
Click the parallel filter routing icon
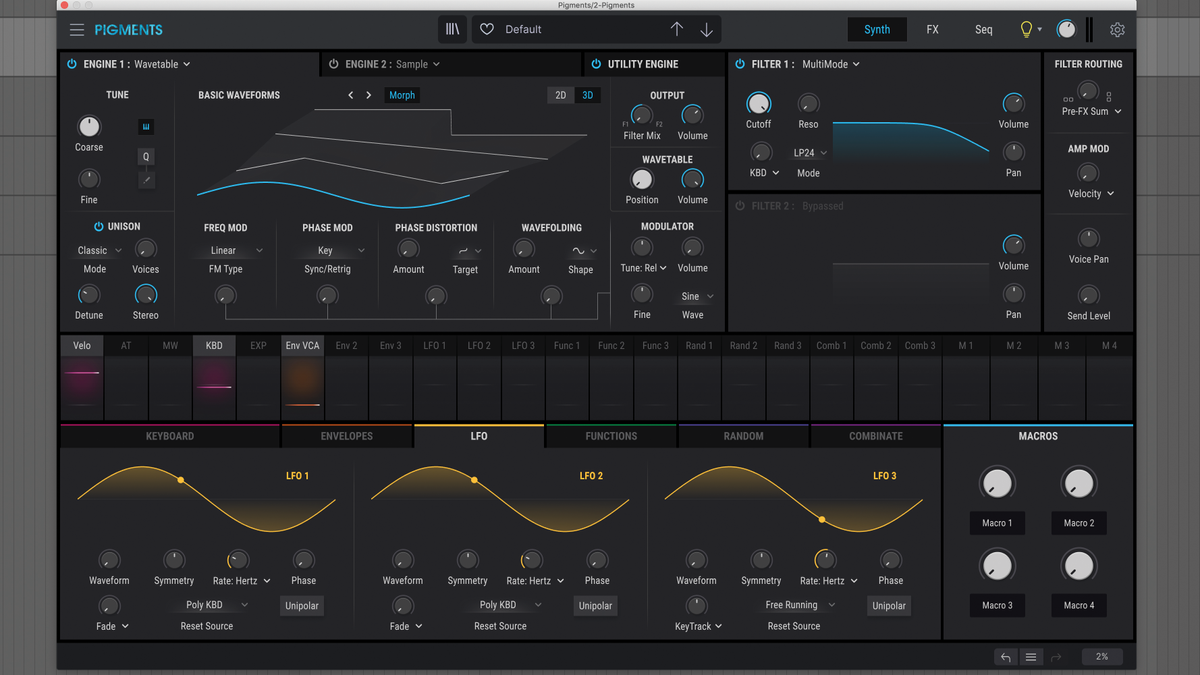pos(1069,99)
